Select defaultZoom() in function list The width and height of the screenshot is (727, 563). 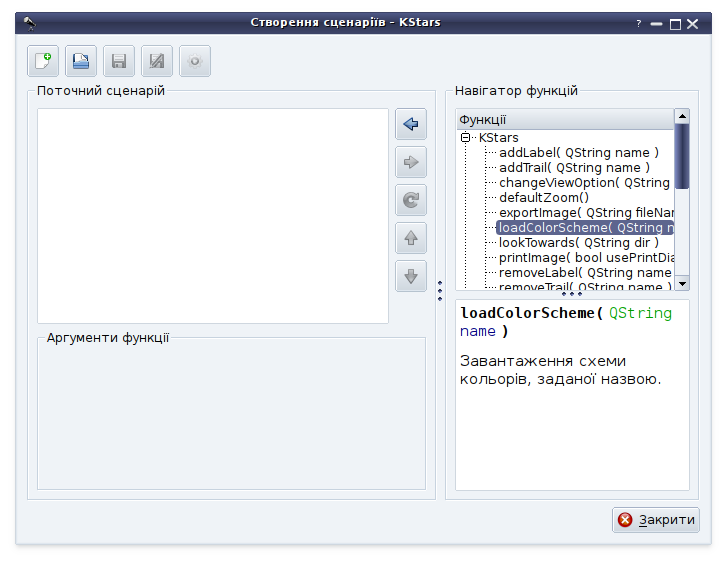tap(543, 198)
